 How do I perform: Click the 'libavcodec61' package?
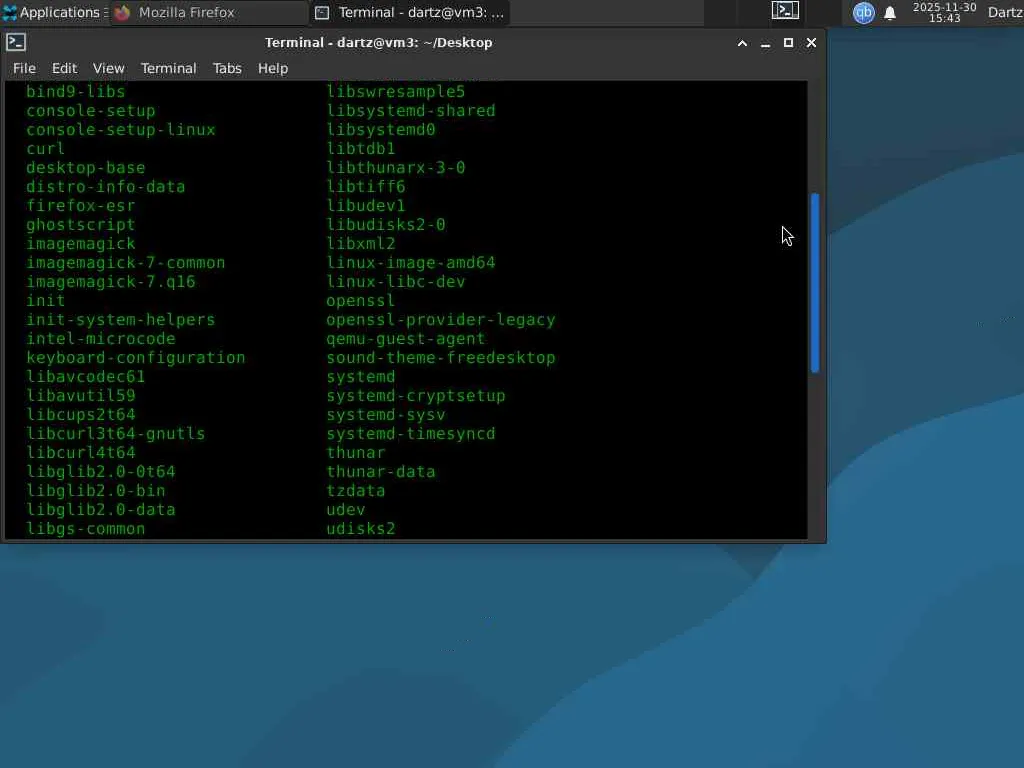pyautogui.click(x=86, y=376)
